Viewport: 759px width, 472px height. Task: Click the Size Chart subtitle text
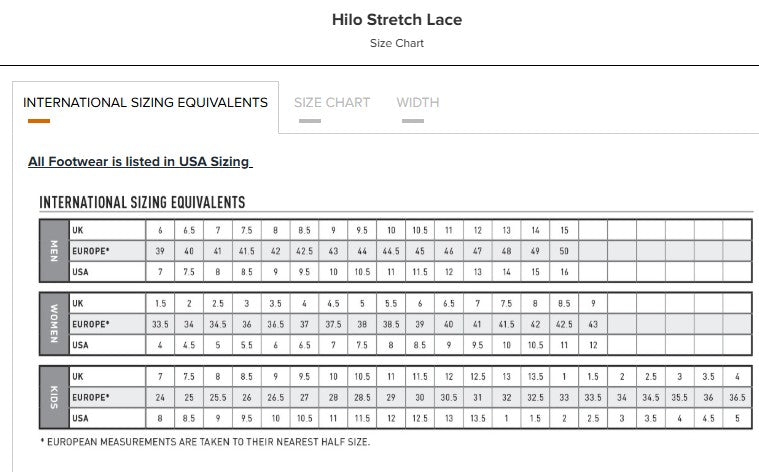(x=397, y=43)
